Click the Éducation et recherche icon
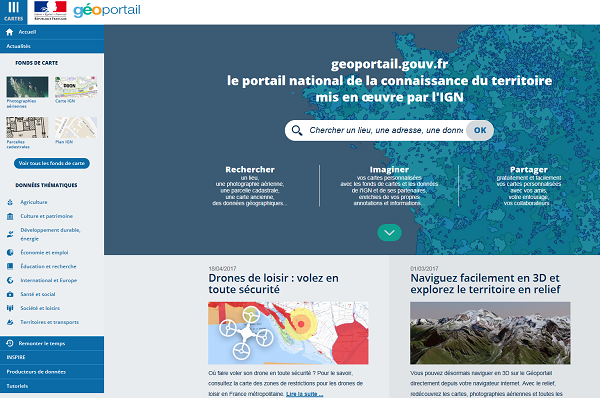 click(10, 266)
